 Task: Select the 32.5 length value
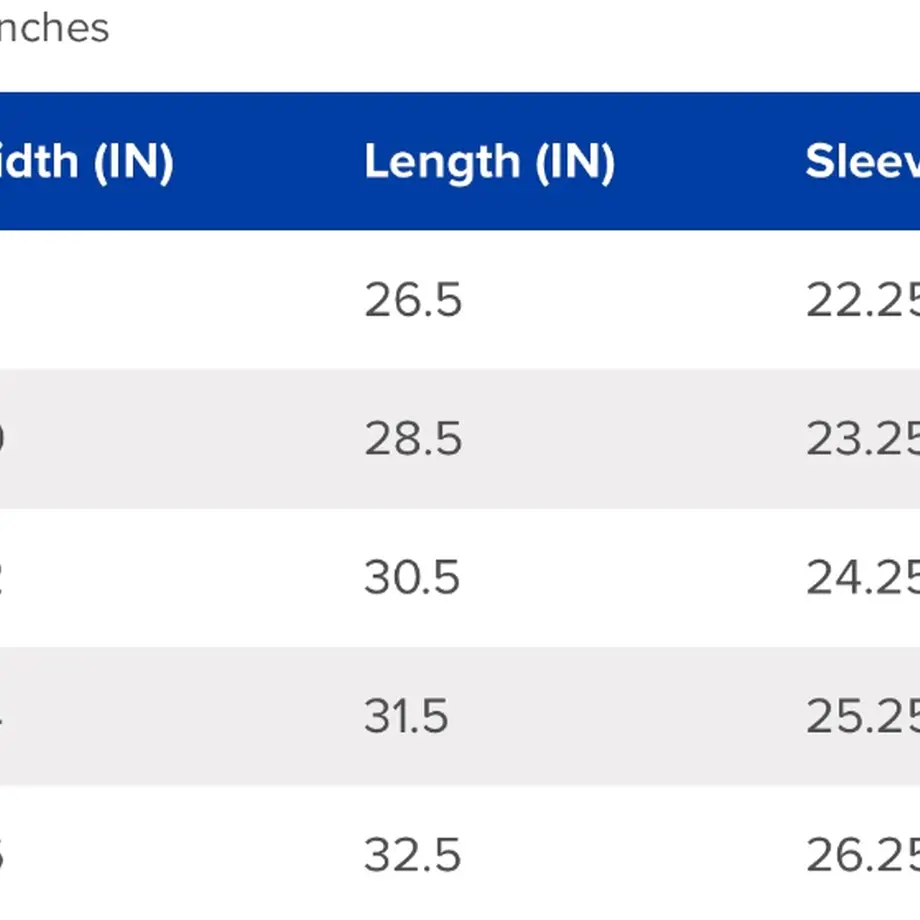pyautogui.click(x=412, y=855)
